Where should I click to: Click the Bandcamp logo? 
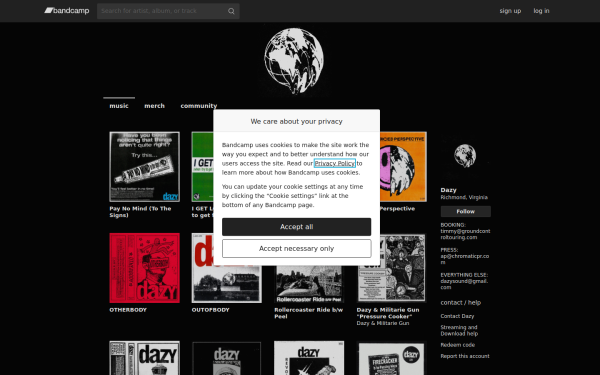click(x=67, y=11)
